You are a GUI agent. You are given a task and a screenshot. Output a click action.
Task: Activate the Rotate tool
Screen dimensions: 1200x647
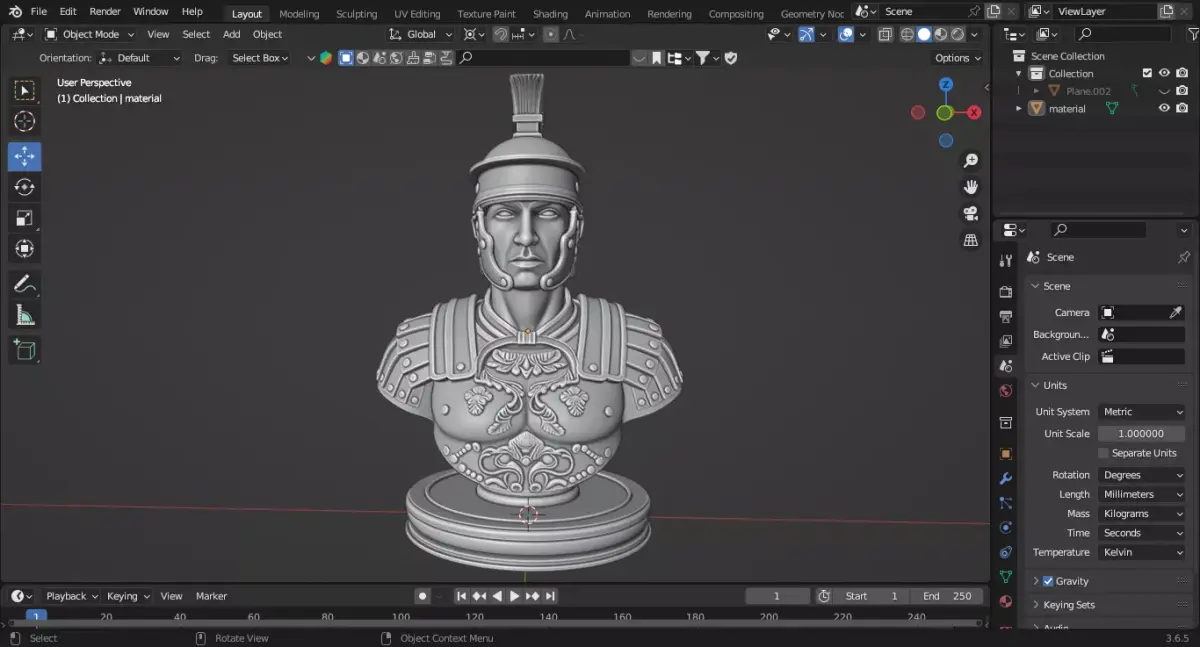point(25,187)
